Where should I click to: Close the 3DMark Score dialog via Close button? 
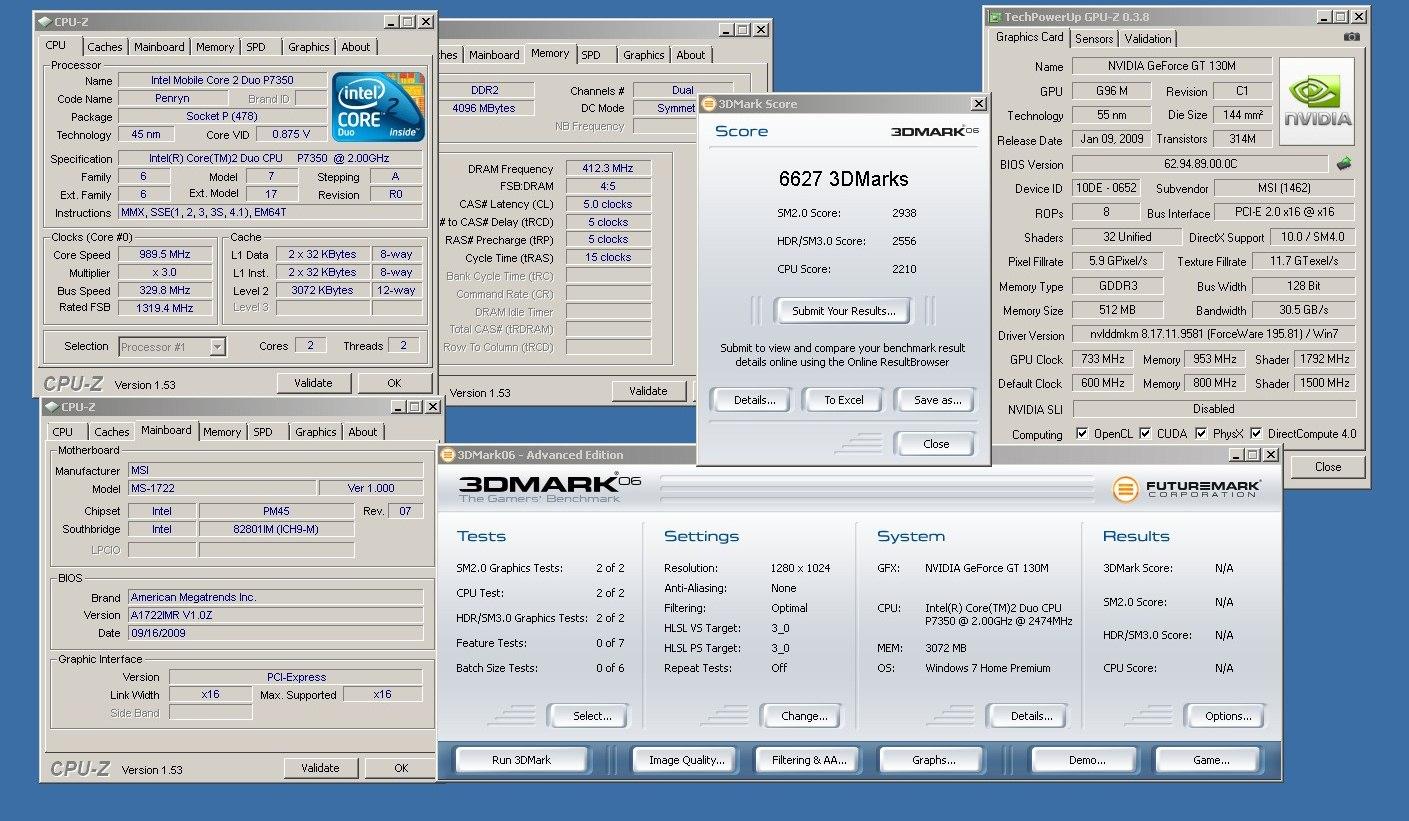click(936, 444)
